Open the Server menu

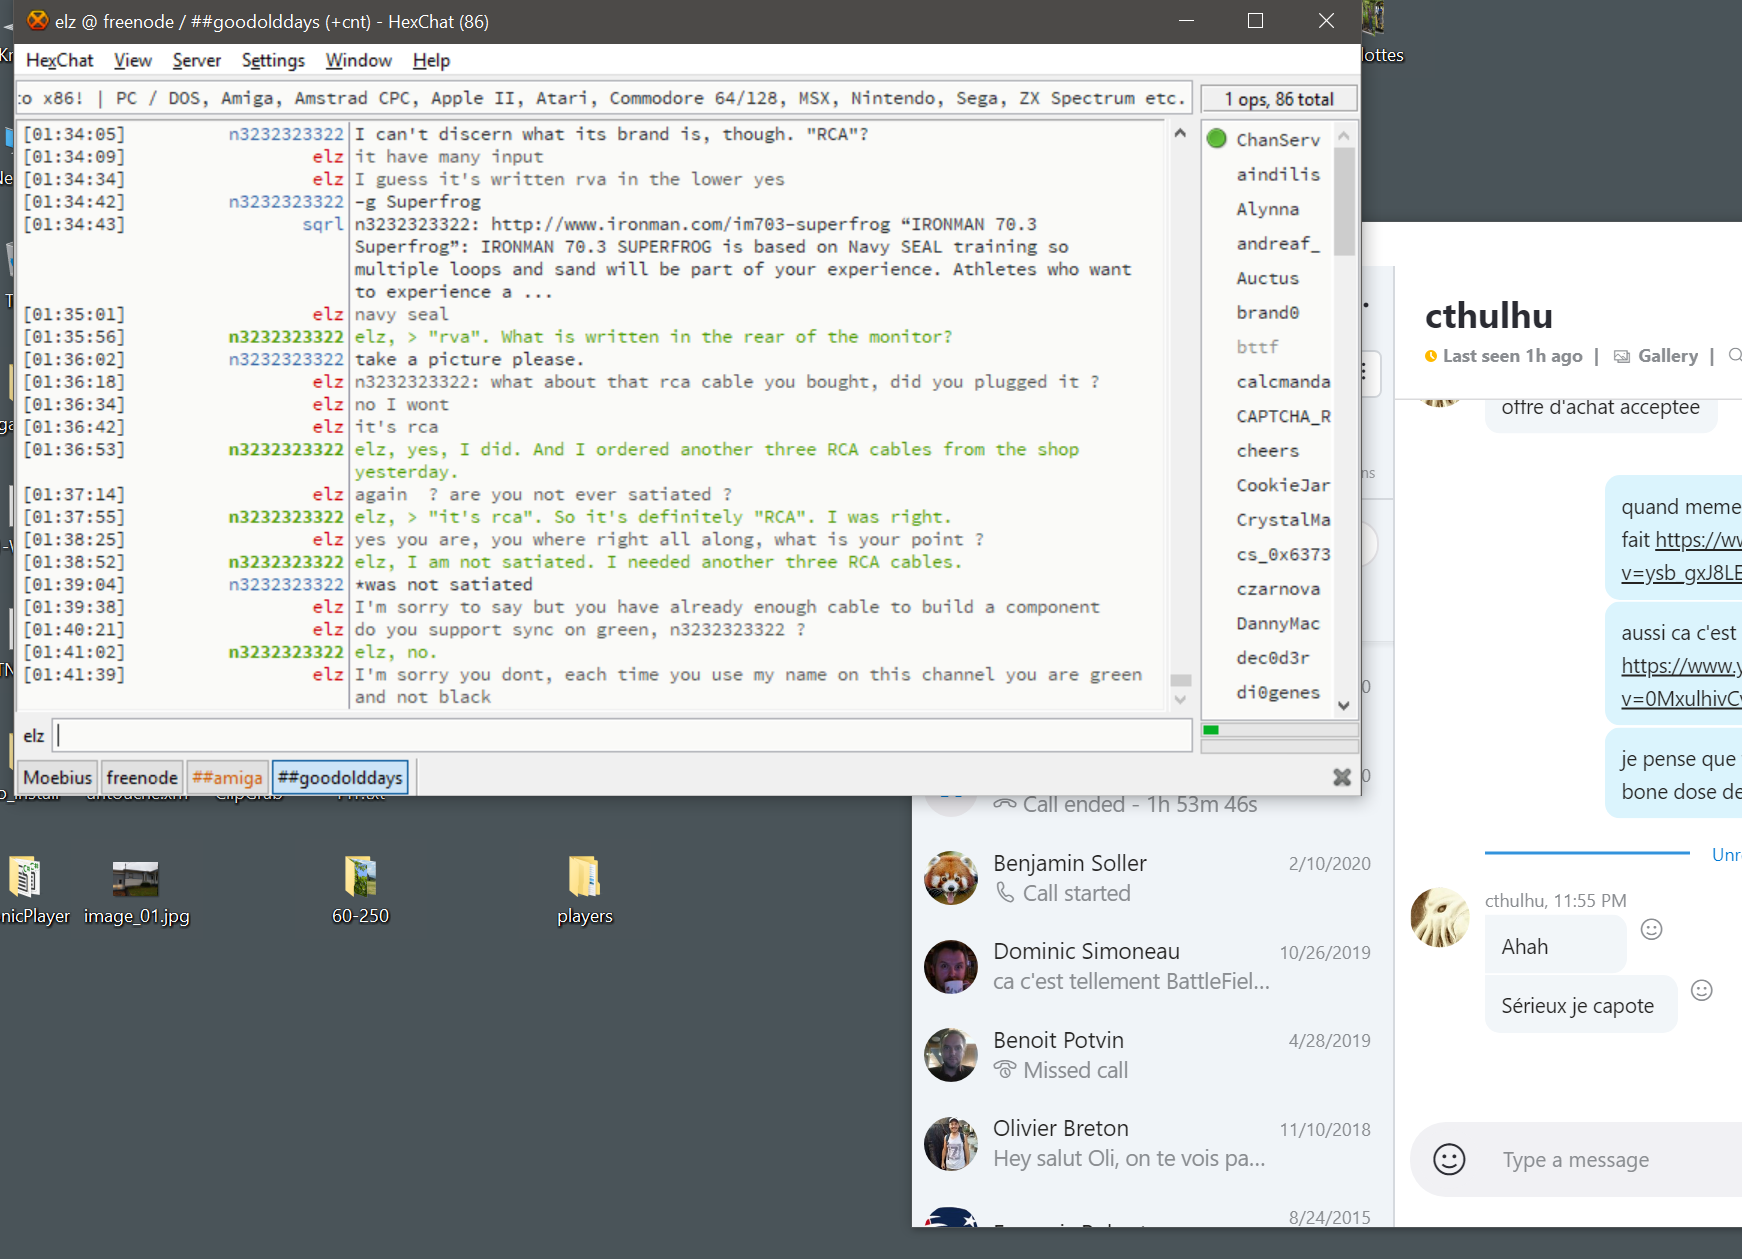click(196, 60)
